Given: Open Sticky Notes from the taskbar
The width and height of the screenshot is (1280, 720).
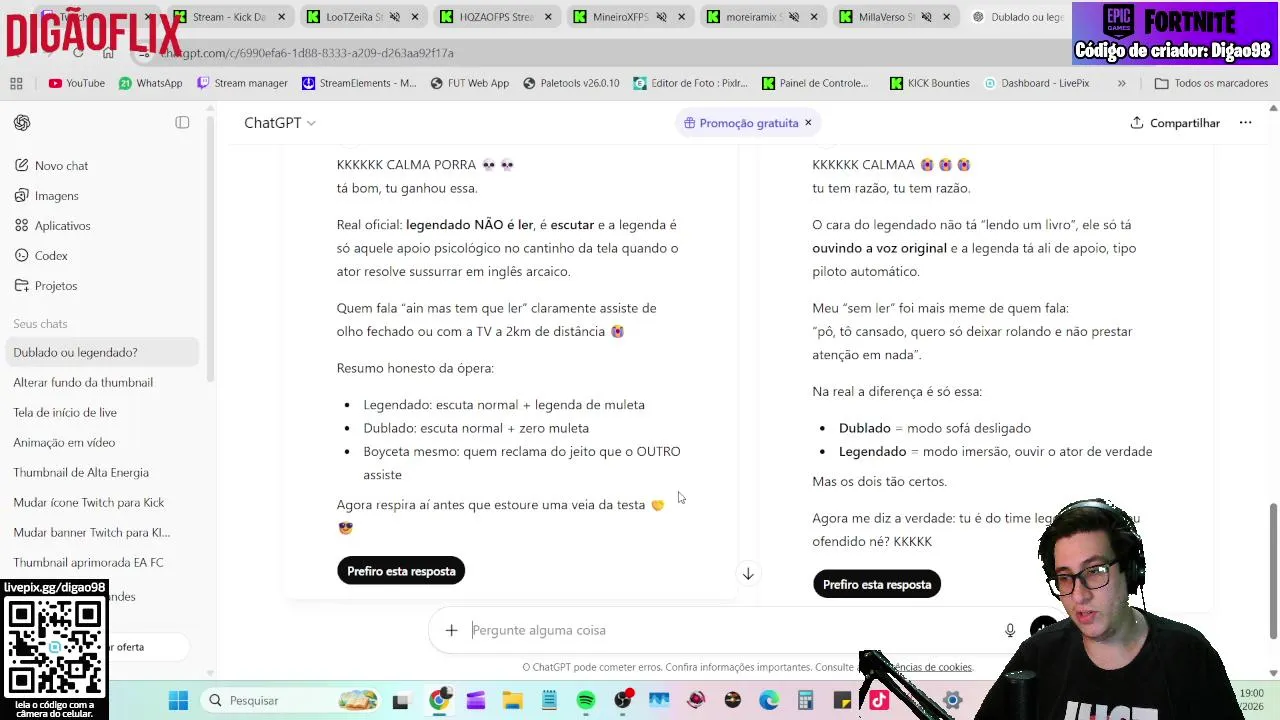Looking at the screenshot, I should pyautogui.click(x=841, y=700).
